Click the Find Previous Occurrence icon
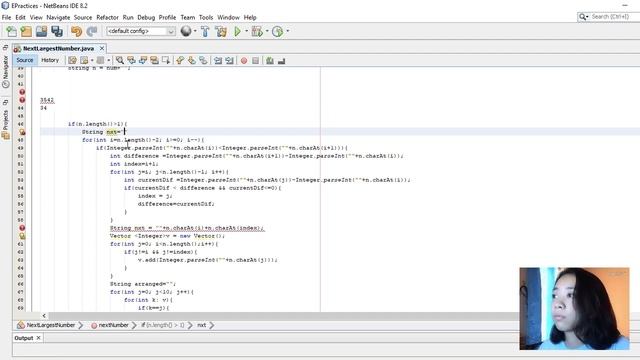Viewport: 640px width, 360px height. tap(131, 60)
